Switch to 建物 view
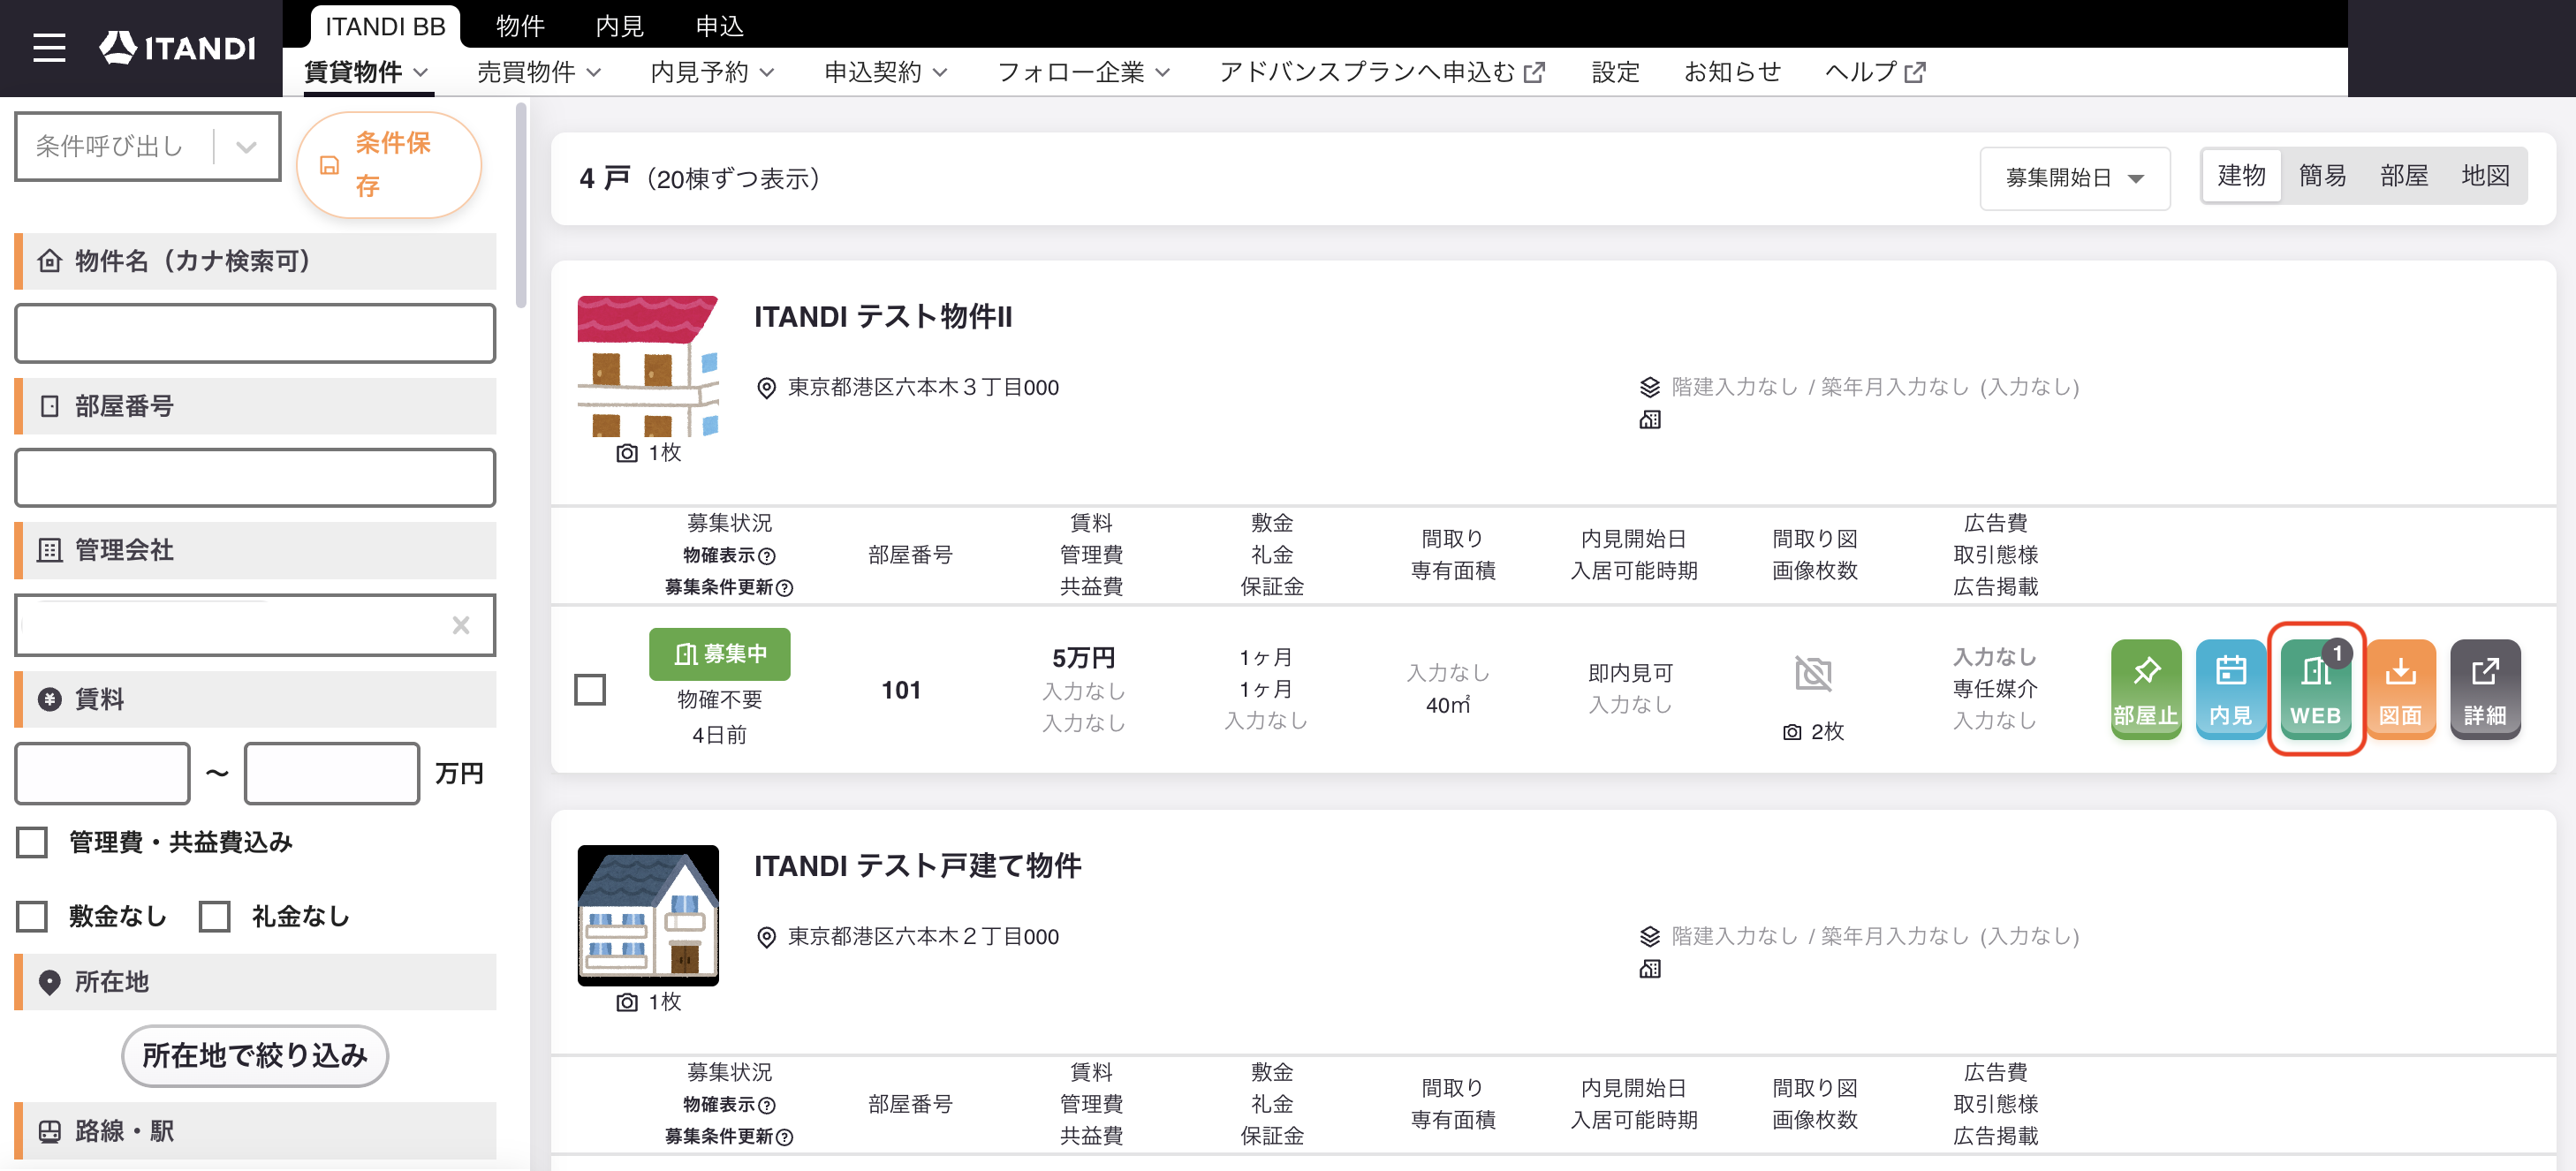 click(x=2241, y=176)
